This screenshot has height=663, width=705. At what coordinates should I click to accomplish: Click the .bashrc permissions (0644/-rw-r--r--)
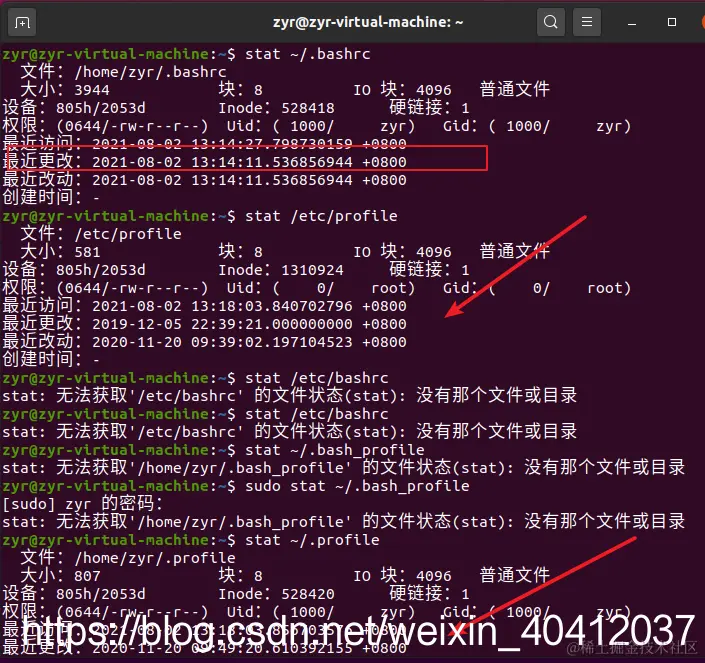[x=132, y=126]
